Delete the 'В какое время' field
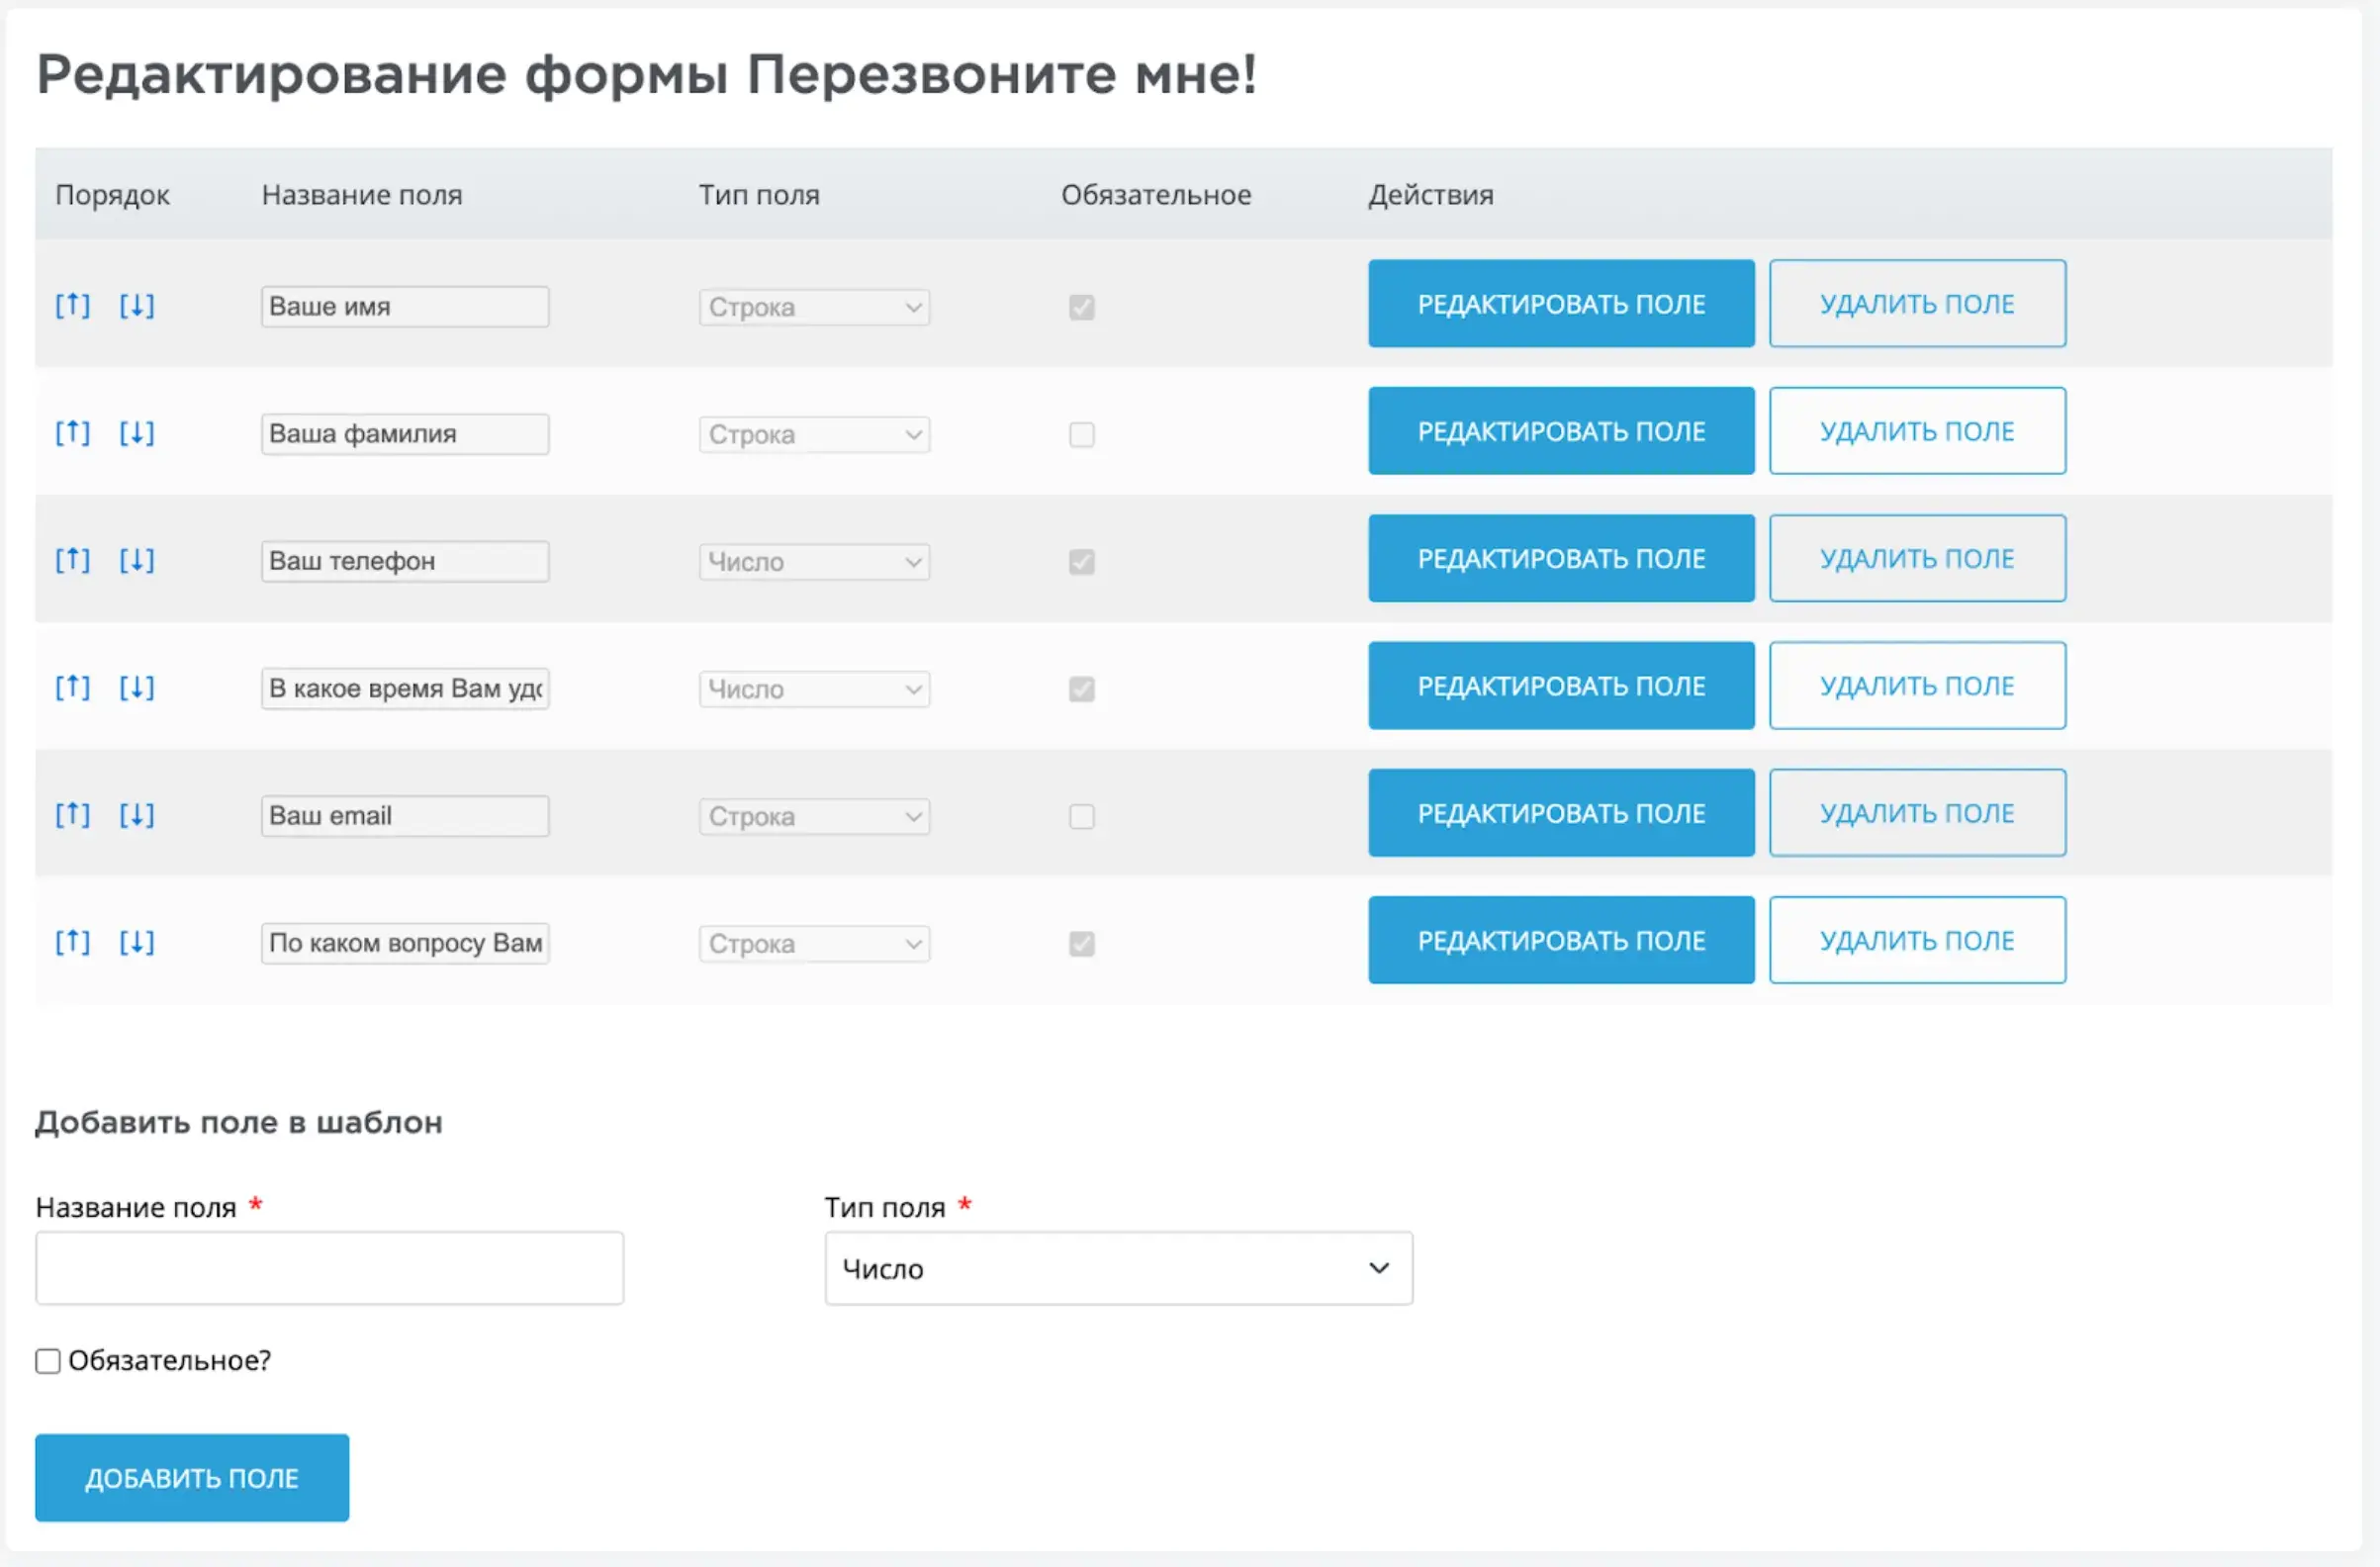This screenshot has height=1567, width=2380. pos(1917,686)
